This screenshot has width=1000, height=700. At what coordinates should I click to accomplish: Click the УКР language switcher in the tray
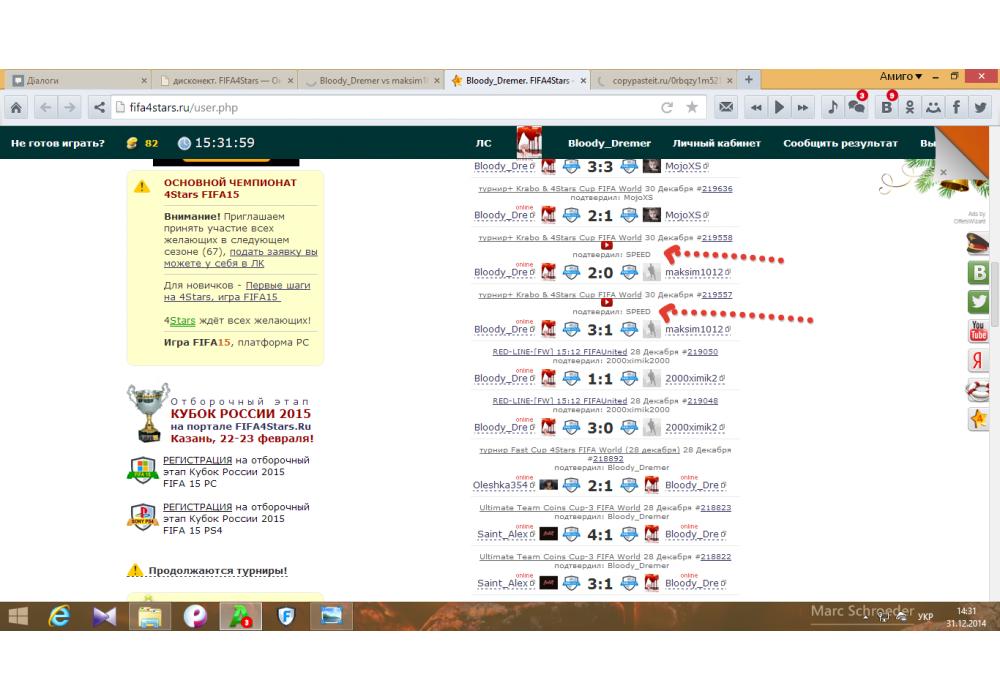point(925,617)
